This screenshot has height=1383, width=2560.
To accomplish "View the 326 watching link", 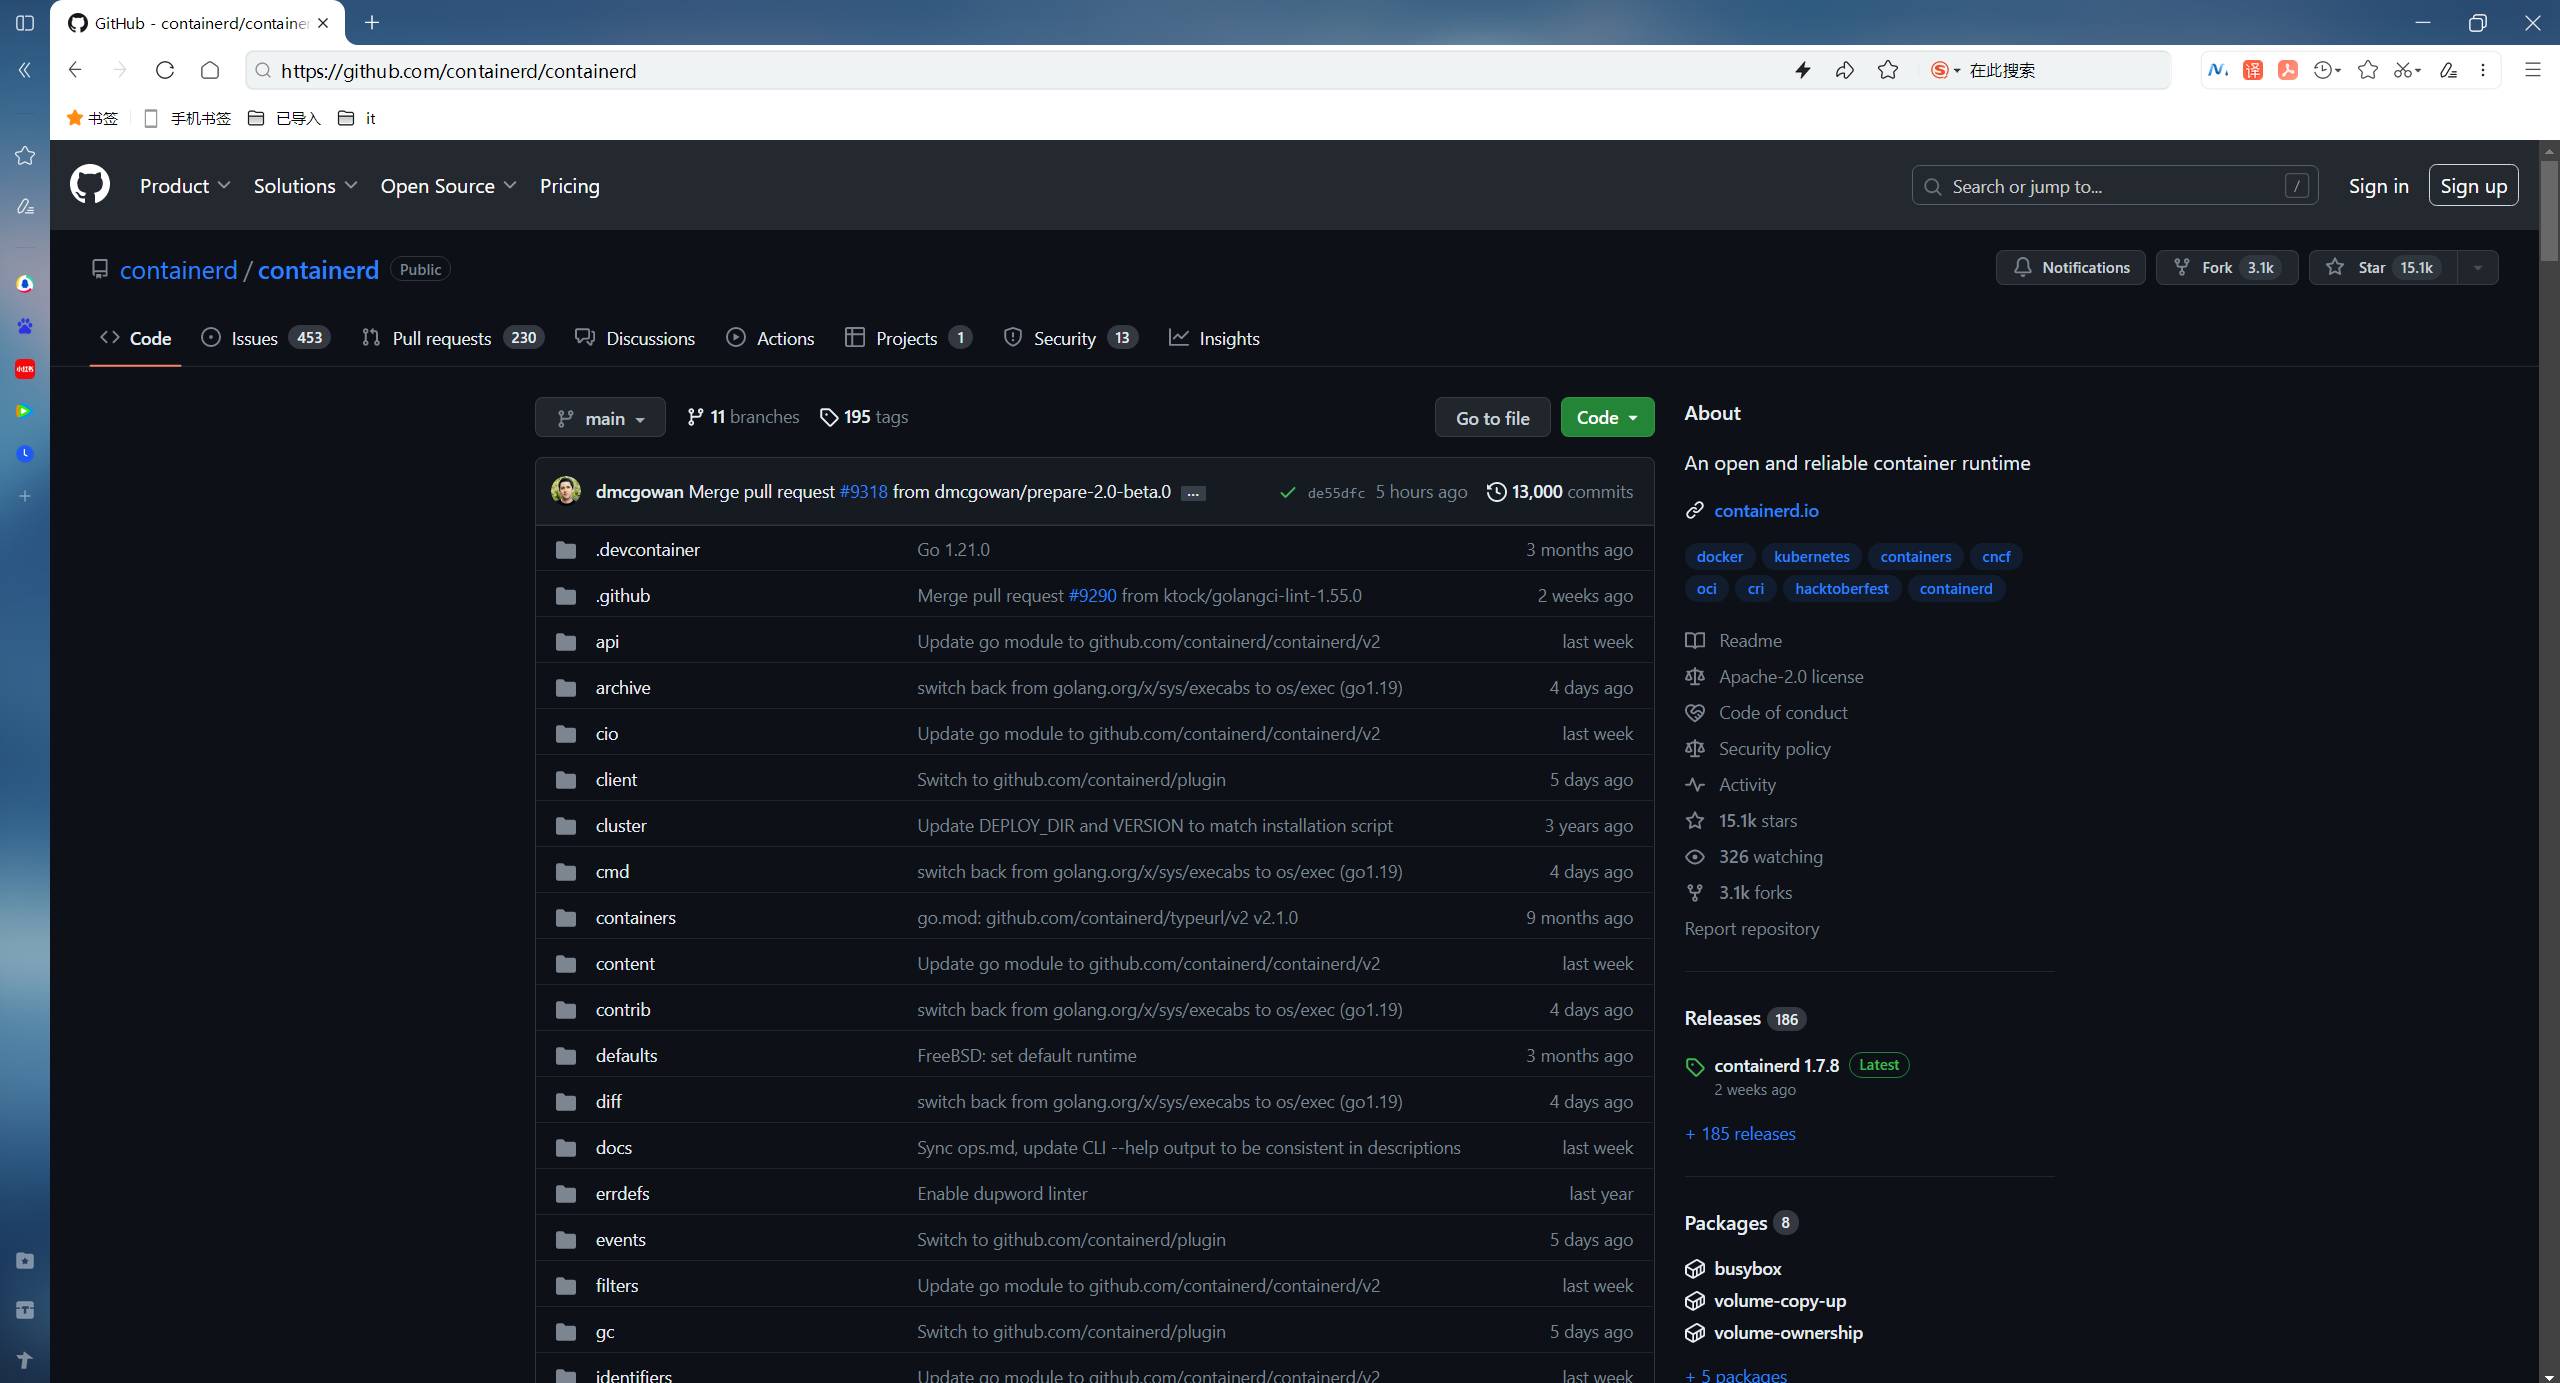I will 1770,856.
